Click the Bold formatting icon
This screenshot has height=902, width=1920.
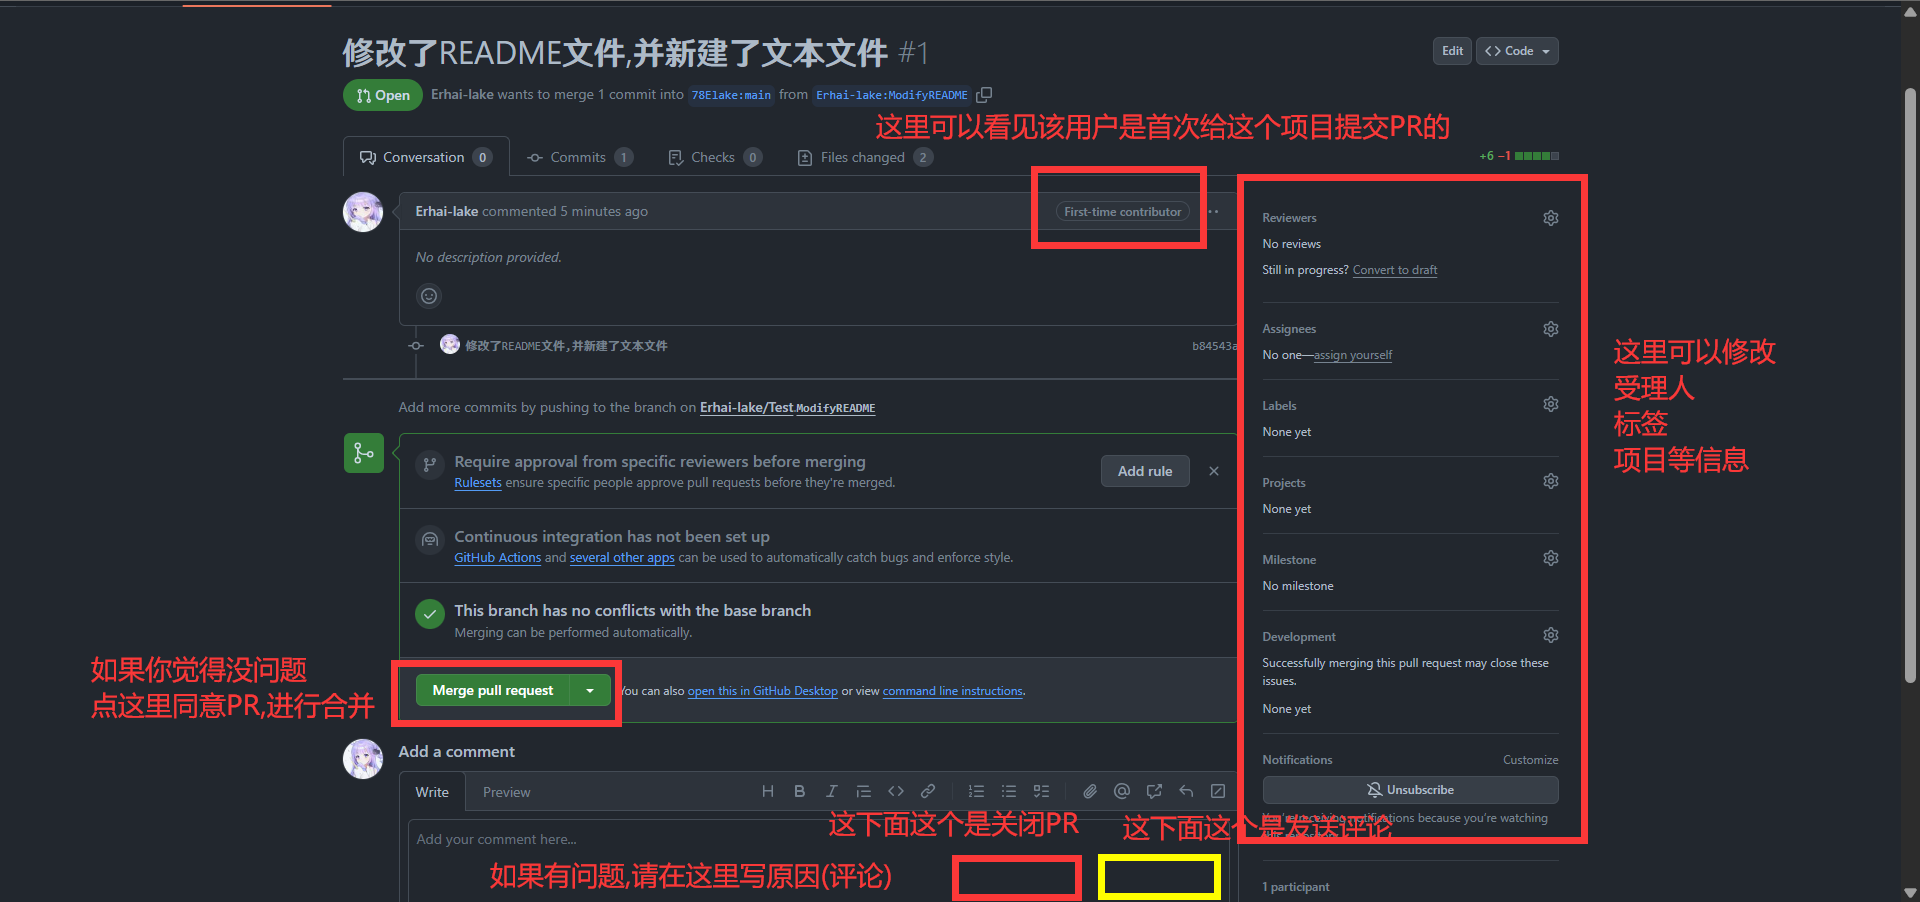point(799,791)
